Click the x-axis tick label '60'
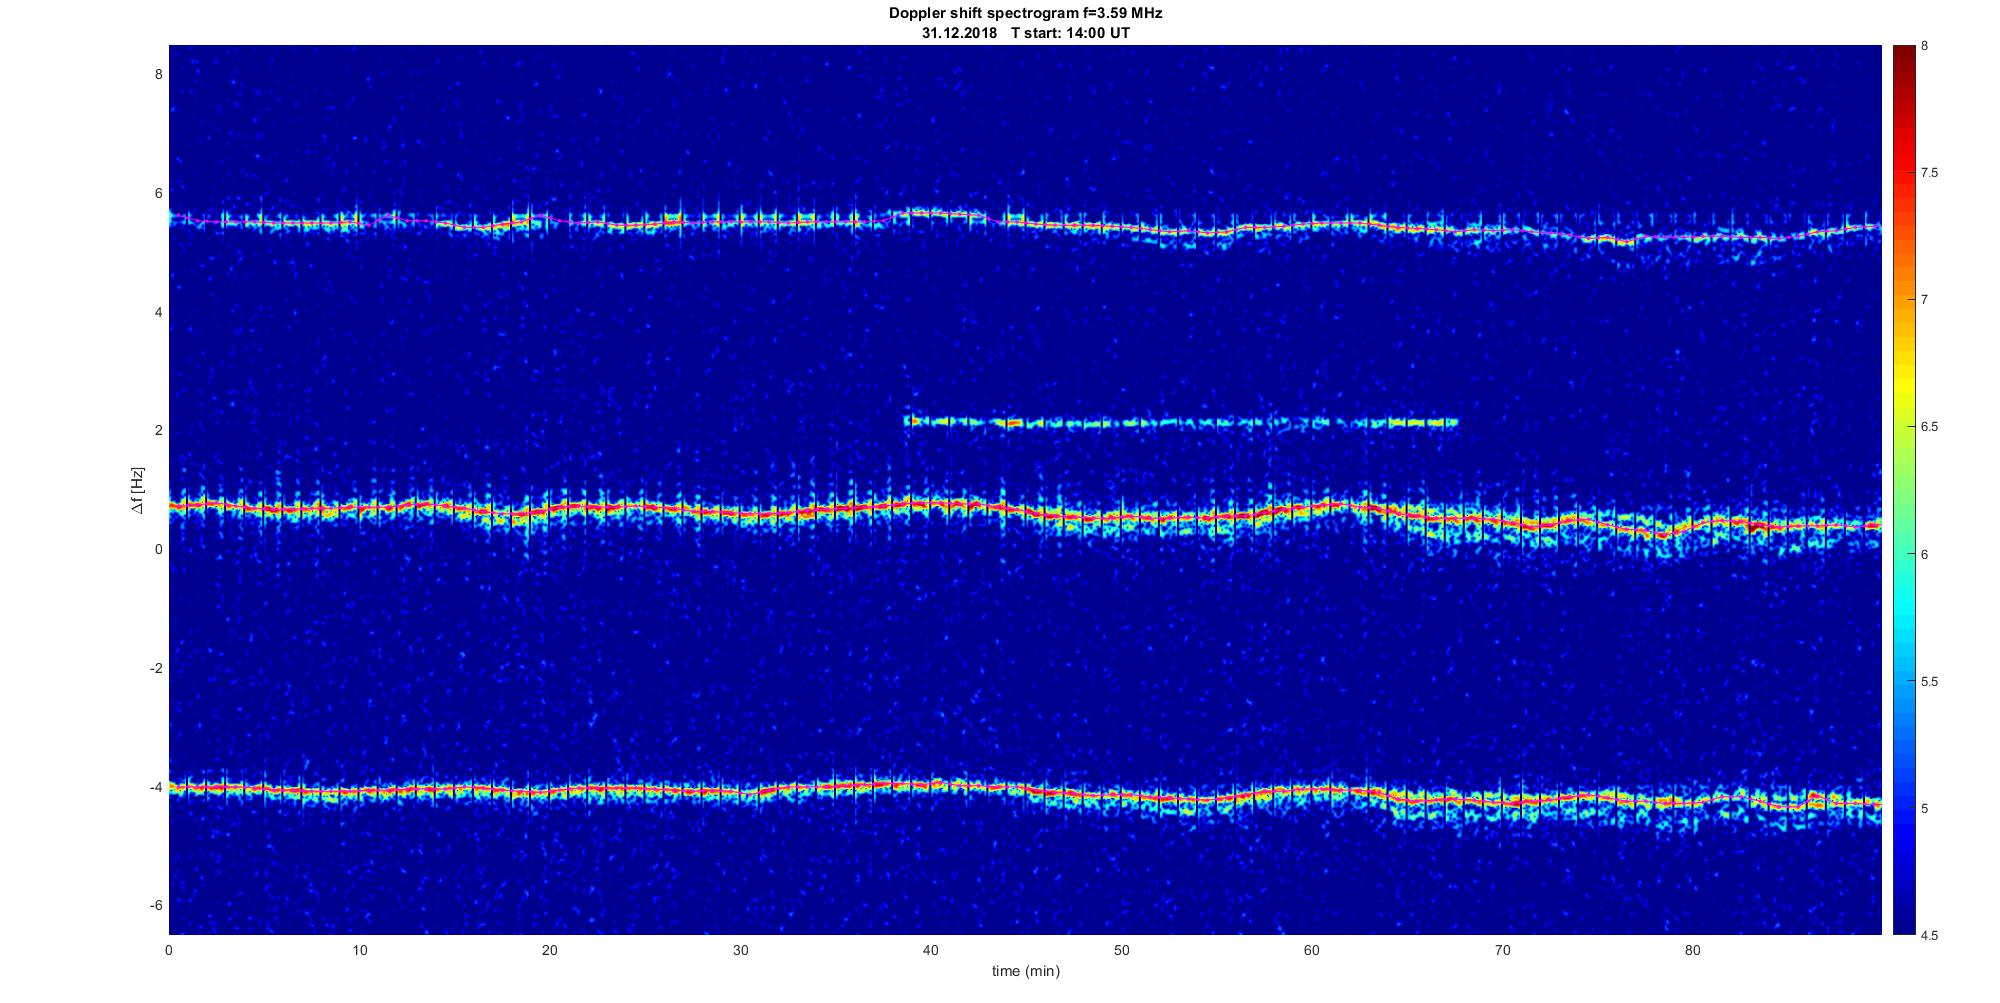This screenshot has width=2000, height=1003. click(x=1312, y=950)
